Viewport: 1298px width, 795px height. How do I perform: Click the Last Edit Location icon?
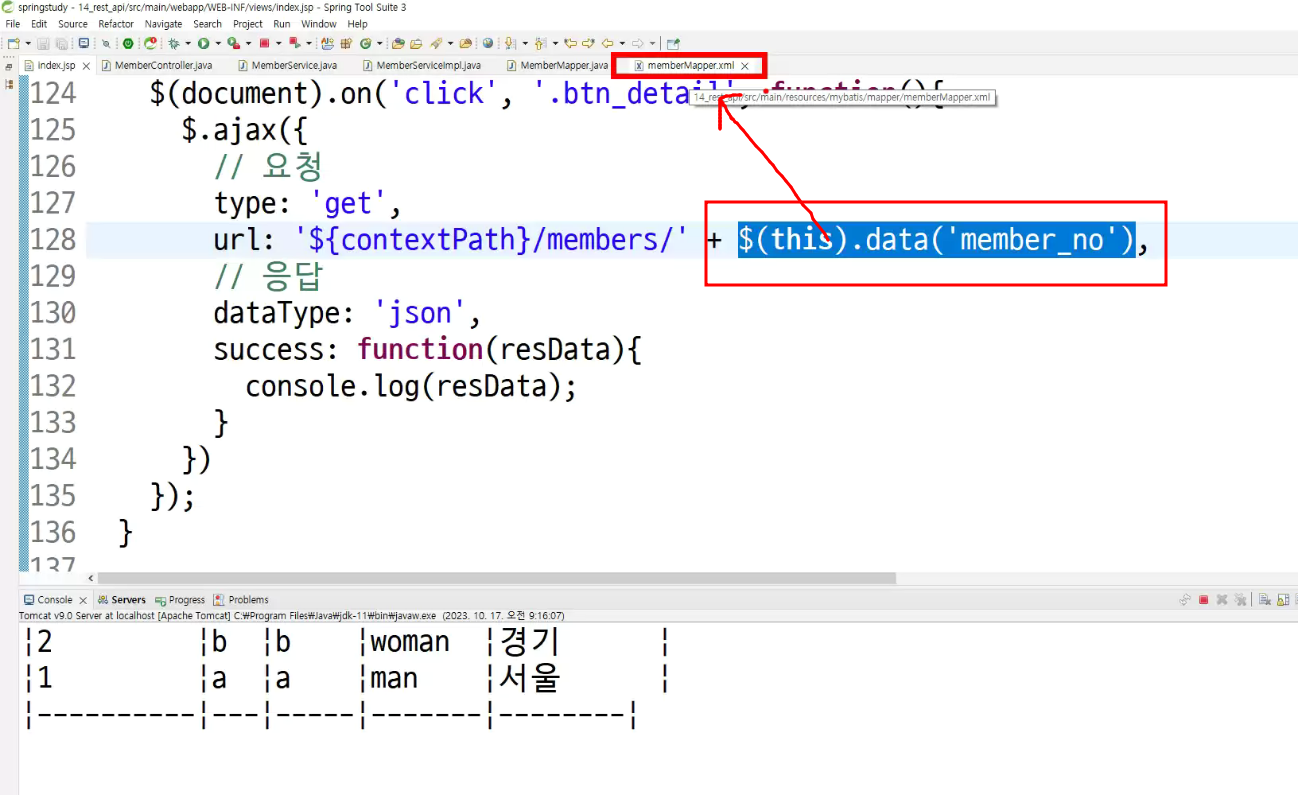point(570,43)
